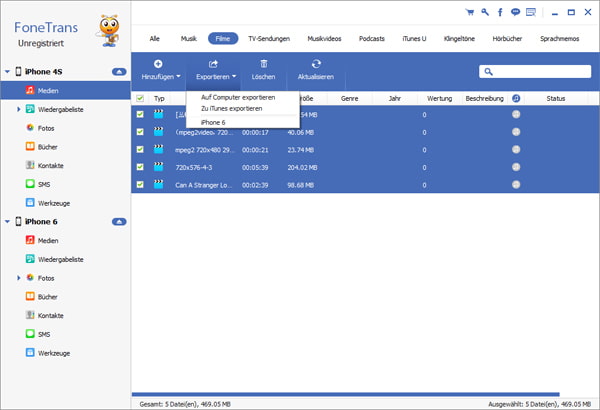
Task: Sort by the Jahr column header
Action: (395, 98)
